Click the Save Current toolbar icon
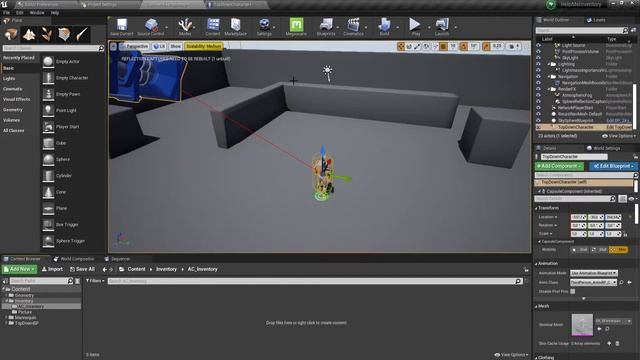 tap(122, 25)
